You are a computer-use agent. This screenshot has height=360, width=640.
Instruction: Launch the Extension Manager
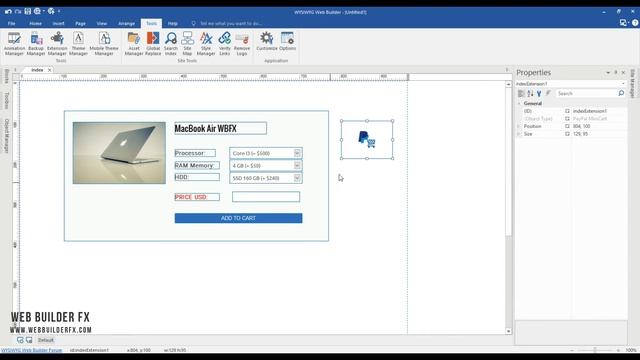pos(57,44)
